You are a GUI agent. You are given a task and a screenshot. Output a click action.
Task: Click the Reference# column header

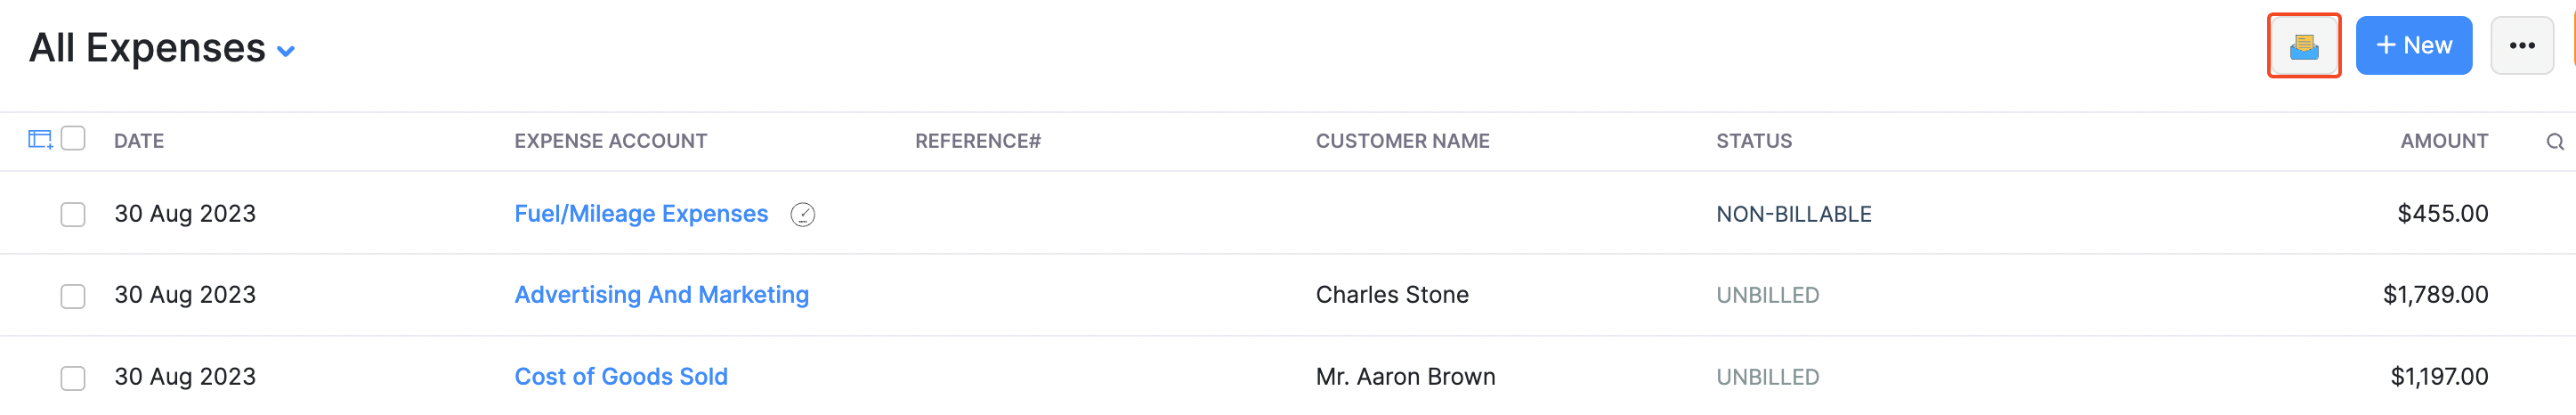(977, 142)
